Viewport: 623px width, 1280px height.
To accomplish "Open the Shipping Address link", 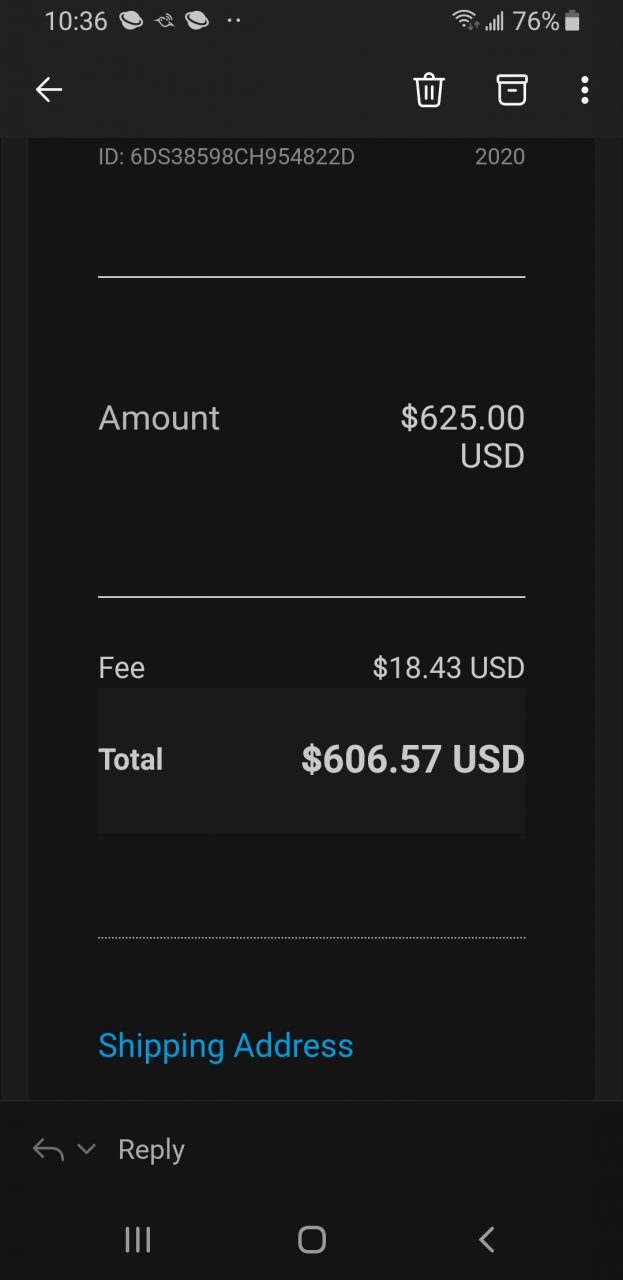I will [x=226, y=1046].
